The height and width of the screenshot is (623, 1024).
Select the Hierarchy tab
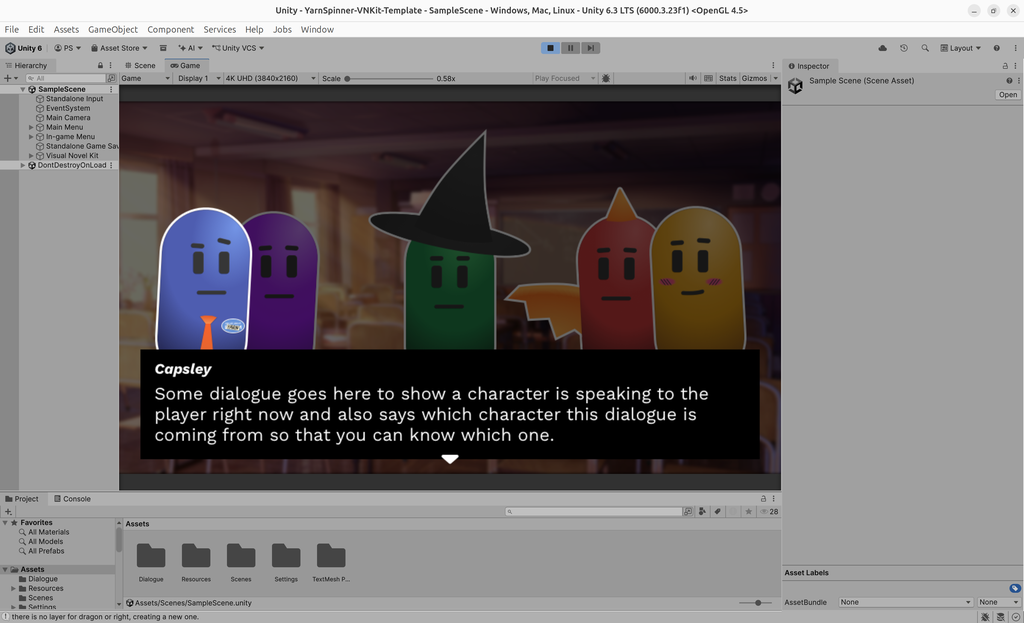[x=26, y=65]
